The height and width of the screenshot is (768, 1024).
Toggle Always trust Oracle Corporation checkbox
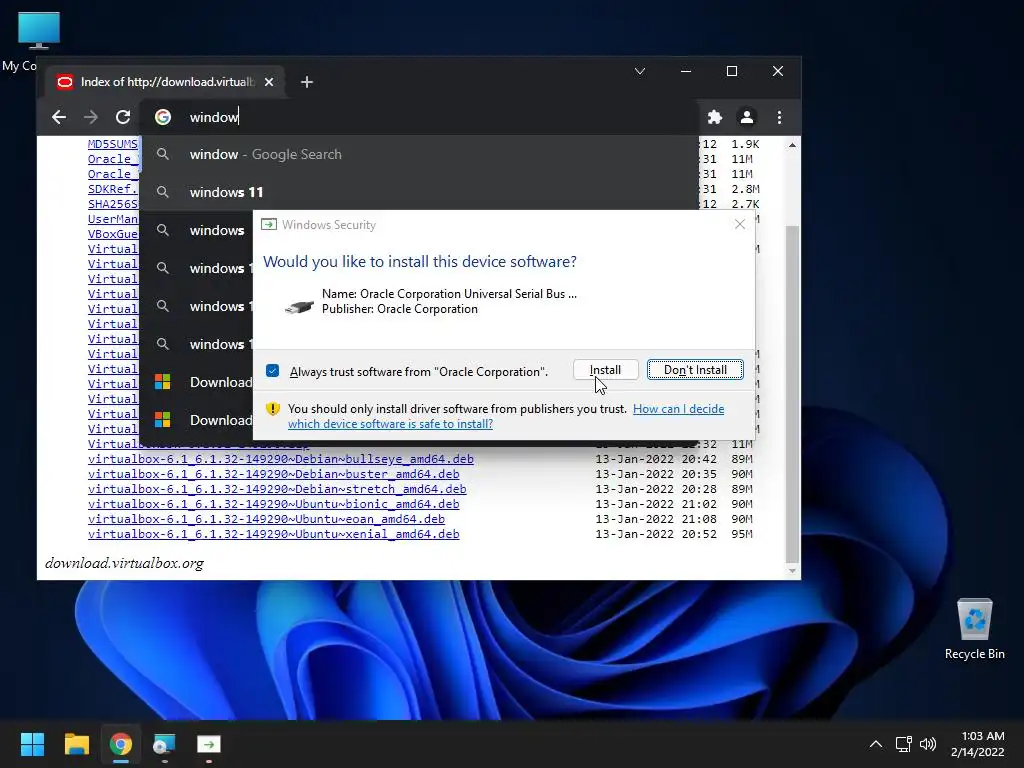coord(272,371)
